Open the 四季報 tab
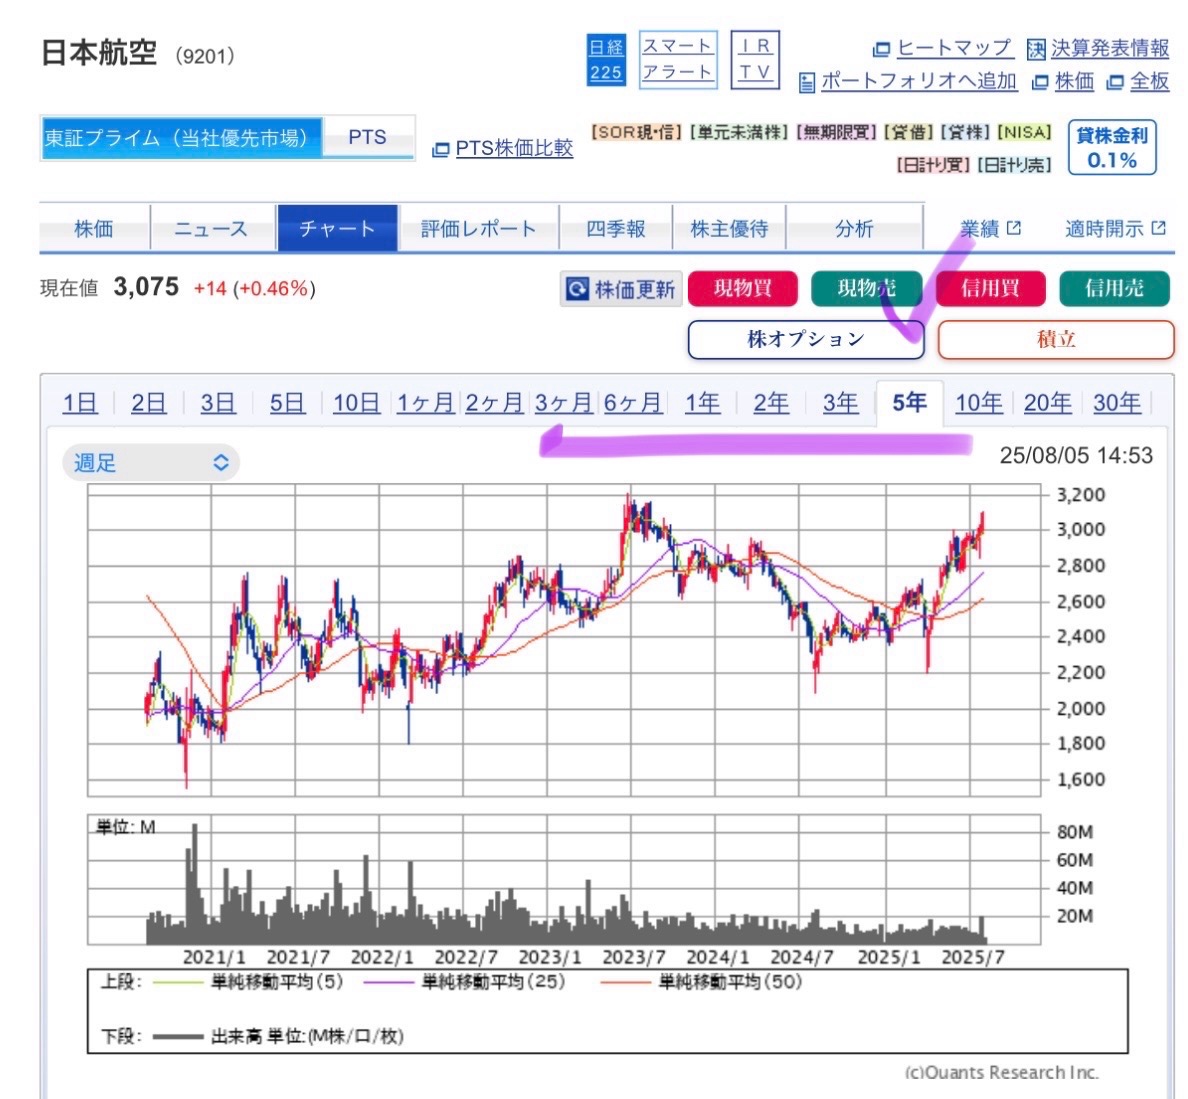Viewport: 1188px width, 1099px height. tap(616, 228)
